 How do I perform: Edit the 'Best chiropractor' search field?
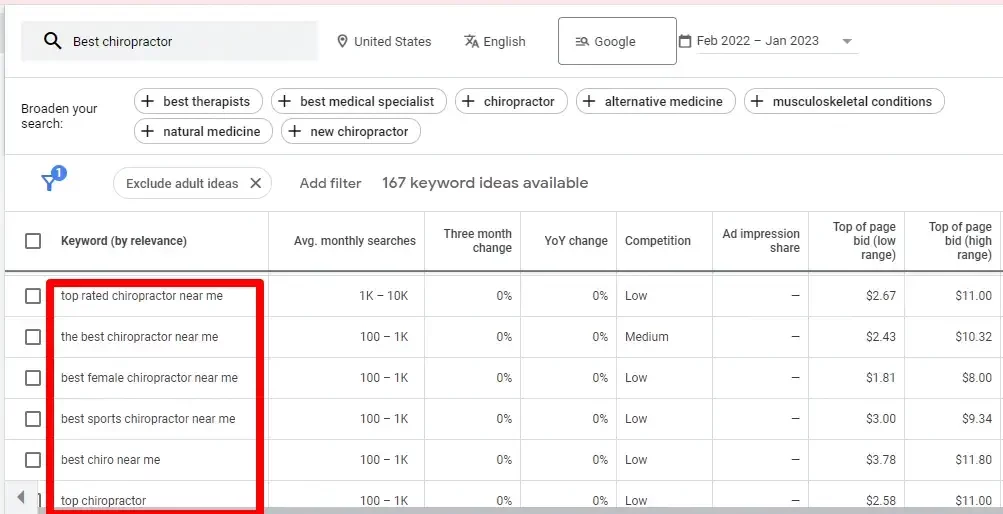170,41
